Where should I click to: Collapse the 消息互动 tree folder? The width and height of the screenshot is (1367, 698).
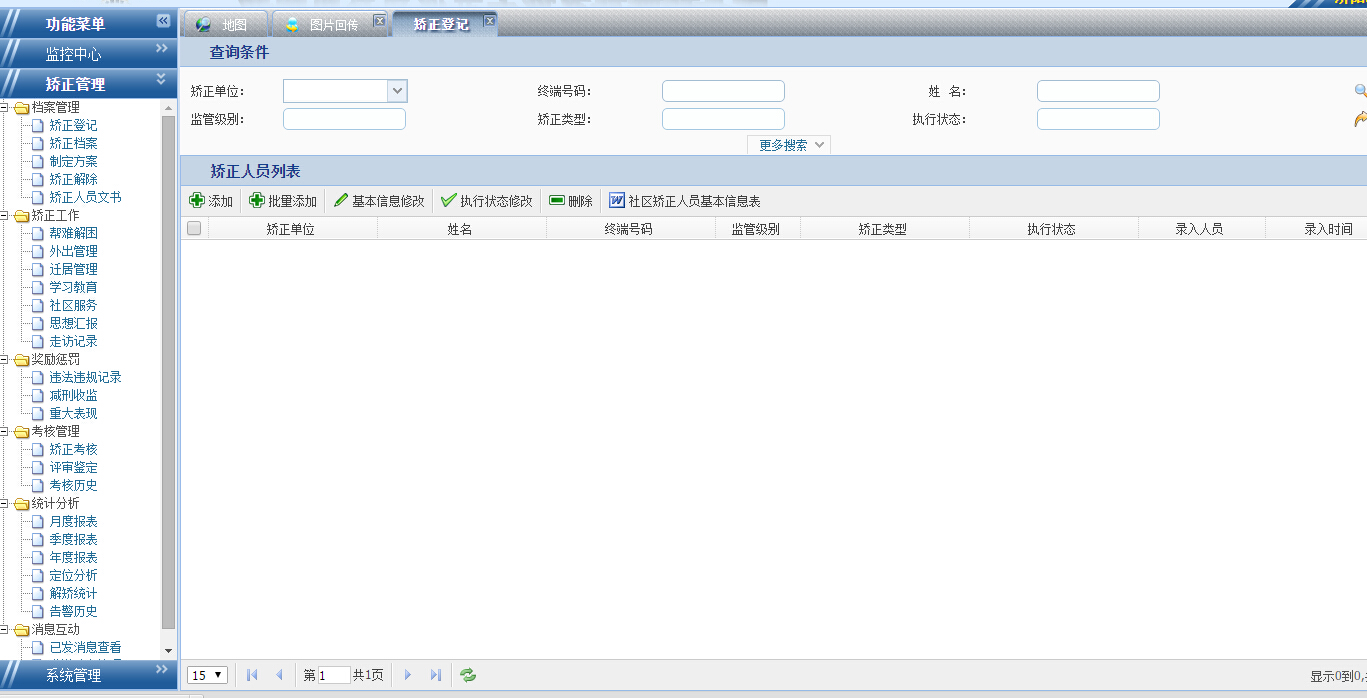5,629
